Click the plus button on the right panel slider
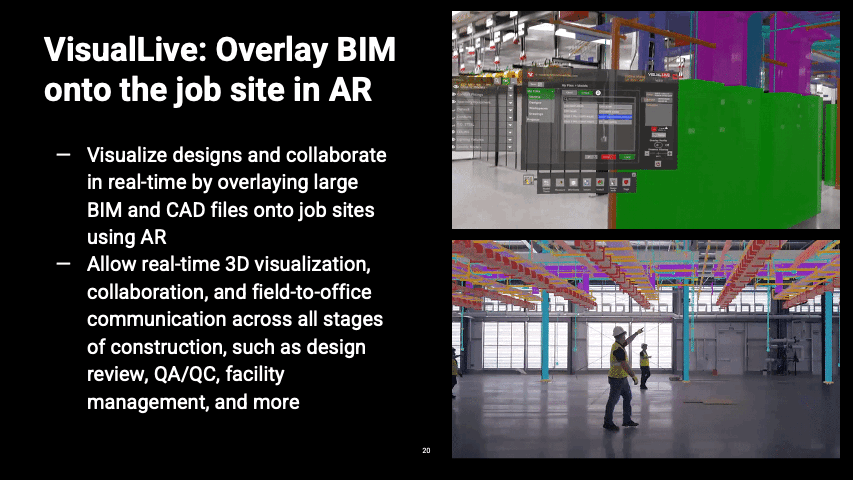This screenshot has width=853, height=480. tap(669, 153)
